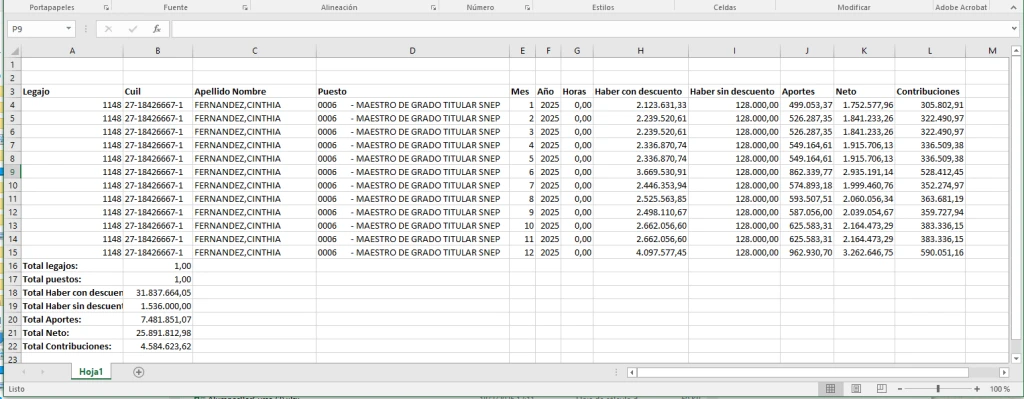1024x399 pixels.
Task: Select the Total puestos: label cell
Action: [72, 279]
